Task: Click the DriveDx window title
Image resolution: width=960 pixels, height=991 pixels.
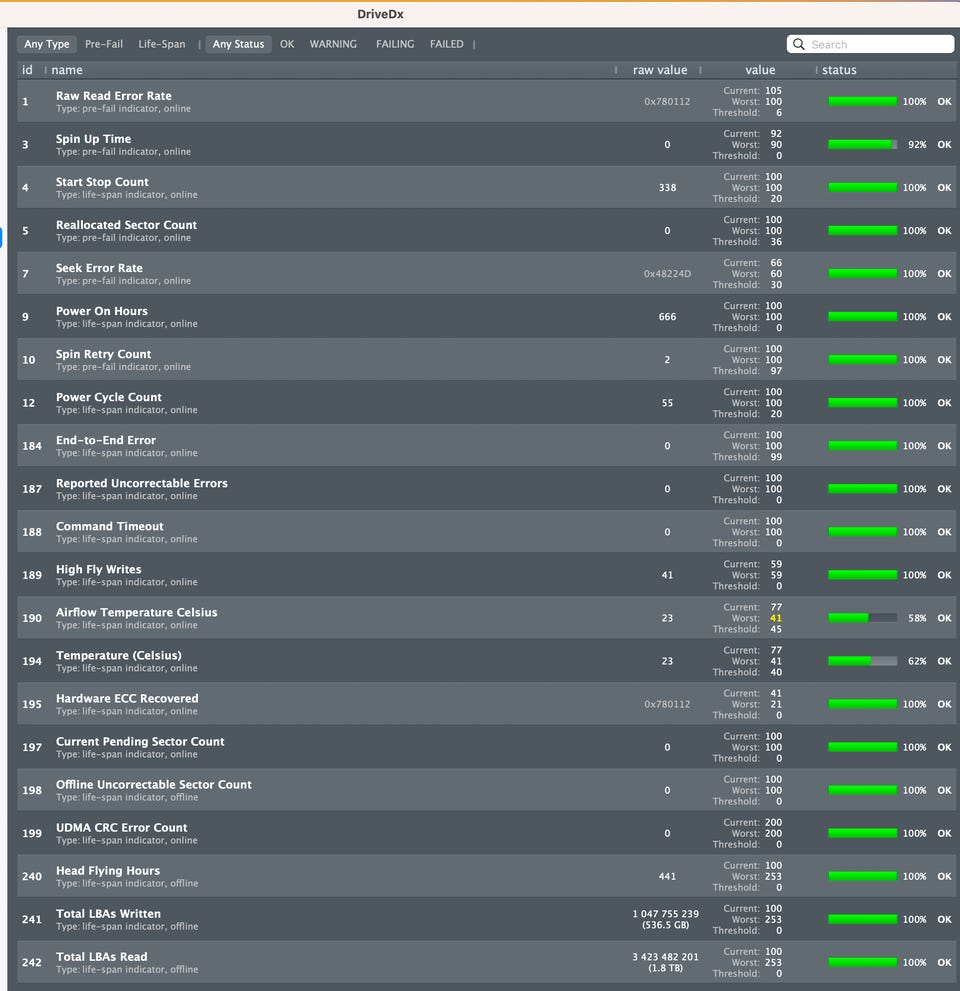Action: pyautogui.click(x=380, y=14)
